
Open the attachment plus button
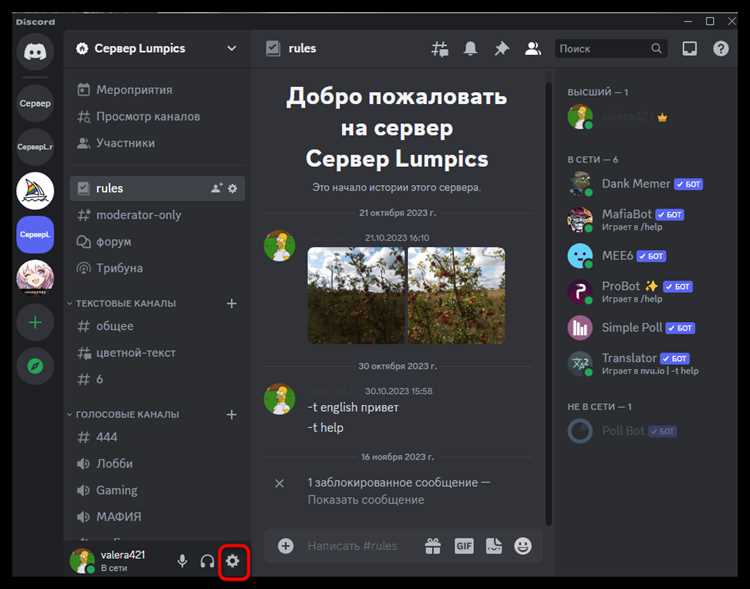coord(286,546)
